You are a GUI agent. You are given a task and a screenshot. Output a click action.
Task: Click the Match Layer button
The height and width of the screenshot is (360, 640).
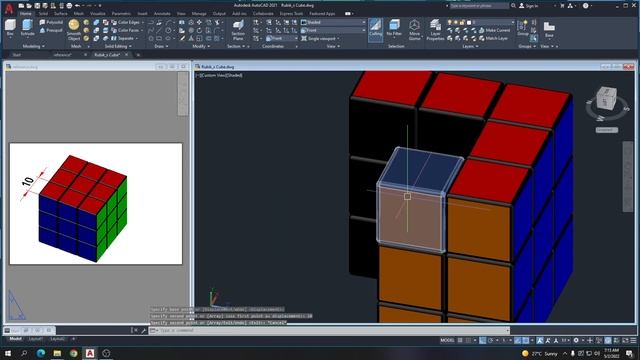click(493, 38)
